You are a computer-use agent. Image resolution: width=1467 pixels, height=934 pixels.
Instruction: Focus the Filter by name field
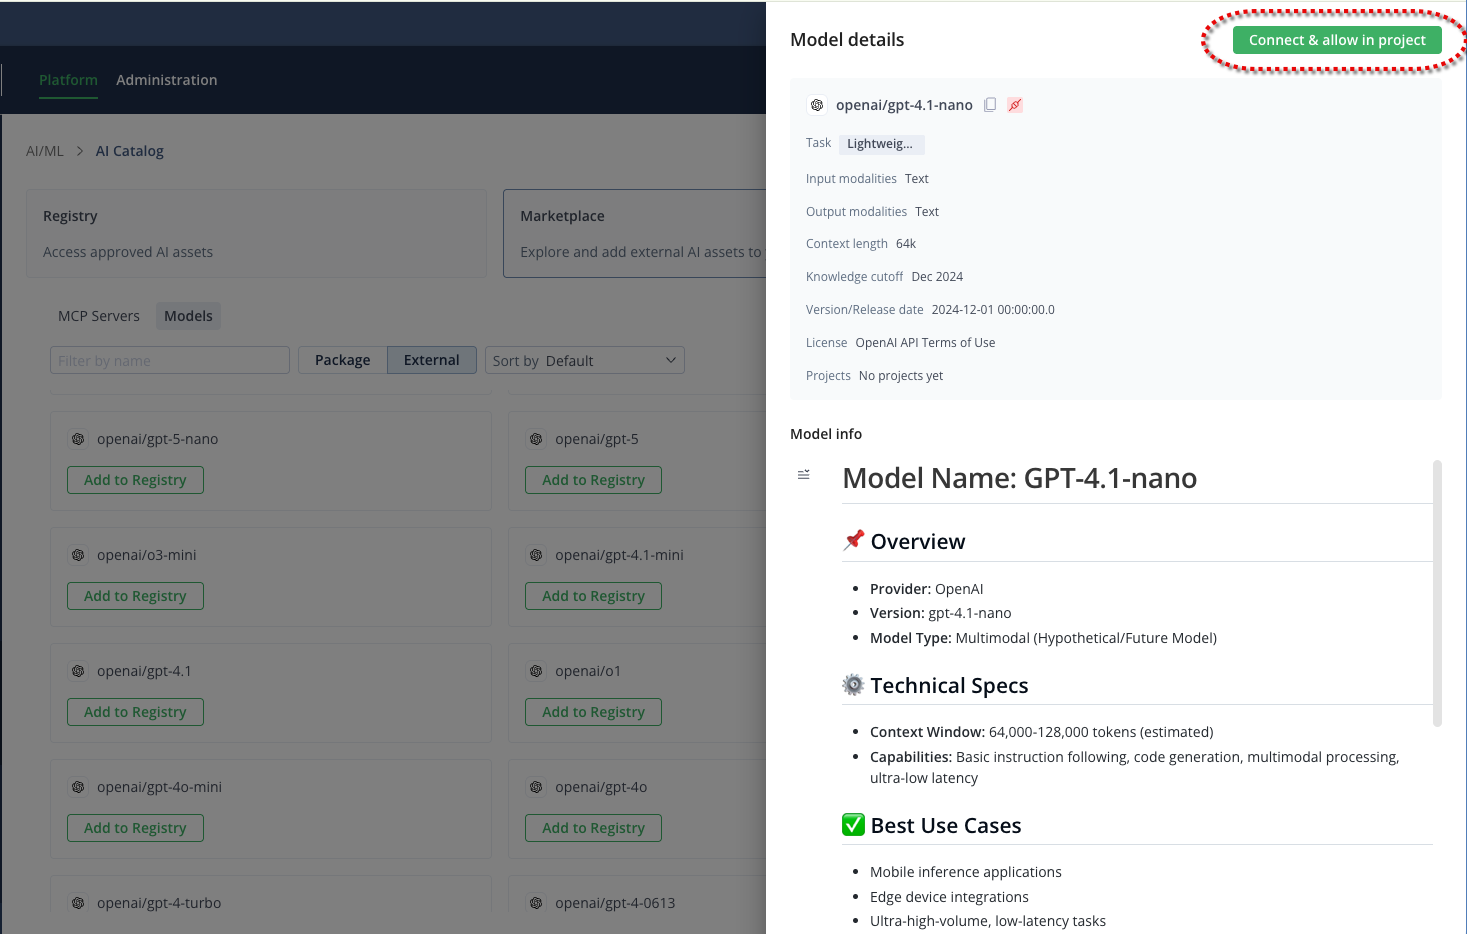click(x=170, y=360)
